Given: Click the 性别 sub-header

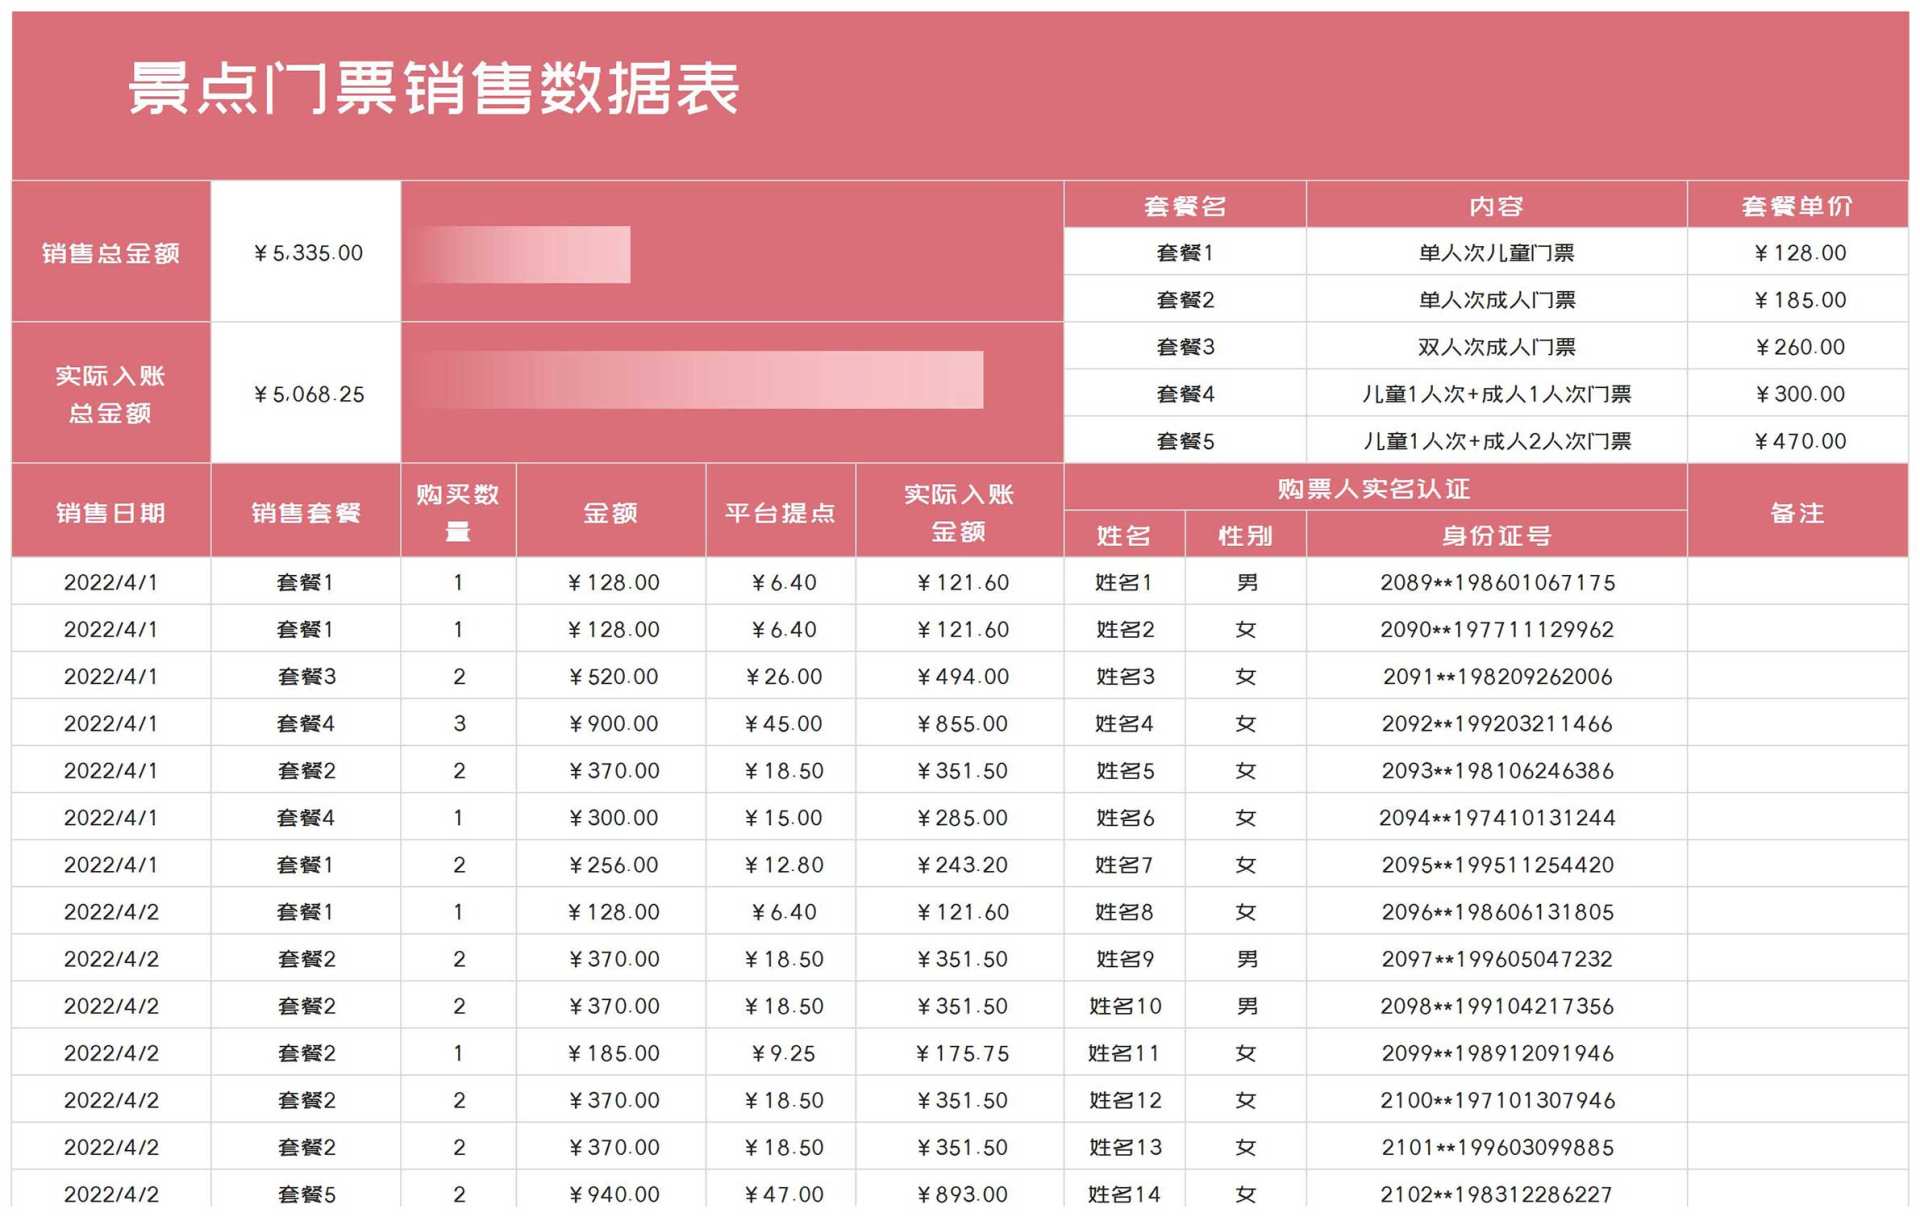Looking at the screenshot, I should tap(1246, 535).
